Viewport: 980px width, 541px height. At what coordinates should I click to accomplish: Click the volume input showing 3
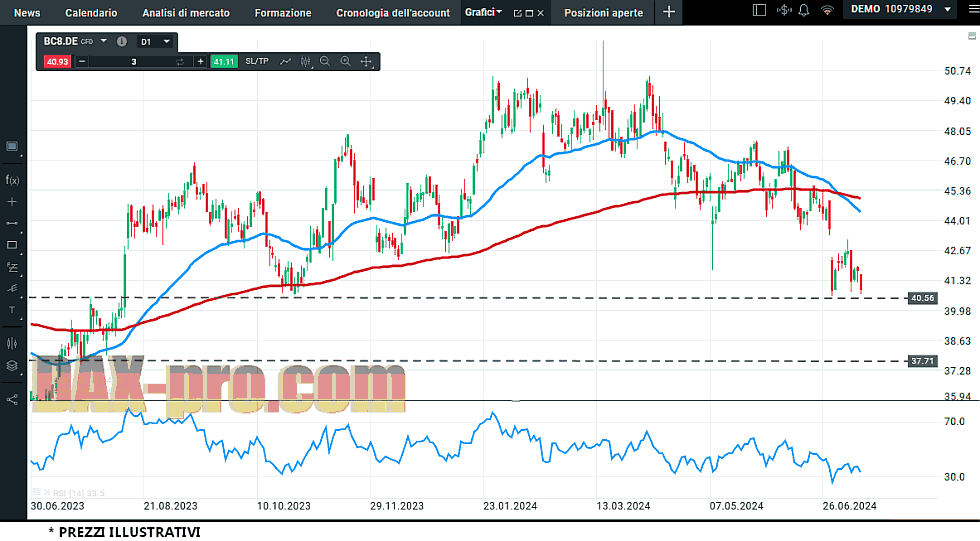134,61
